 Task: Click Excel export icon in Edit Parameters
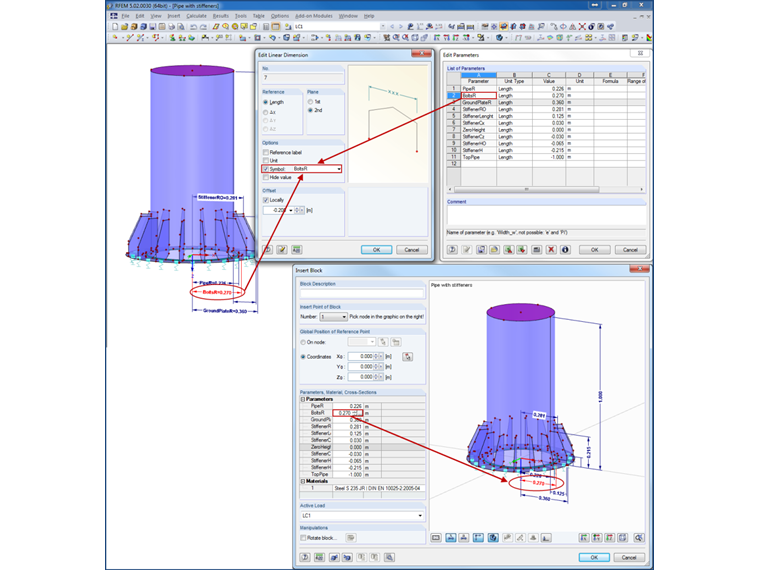click(508, 250)
